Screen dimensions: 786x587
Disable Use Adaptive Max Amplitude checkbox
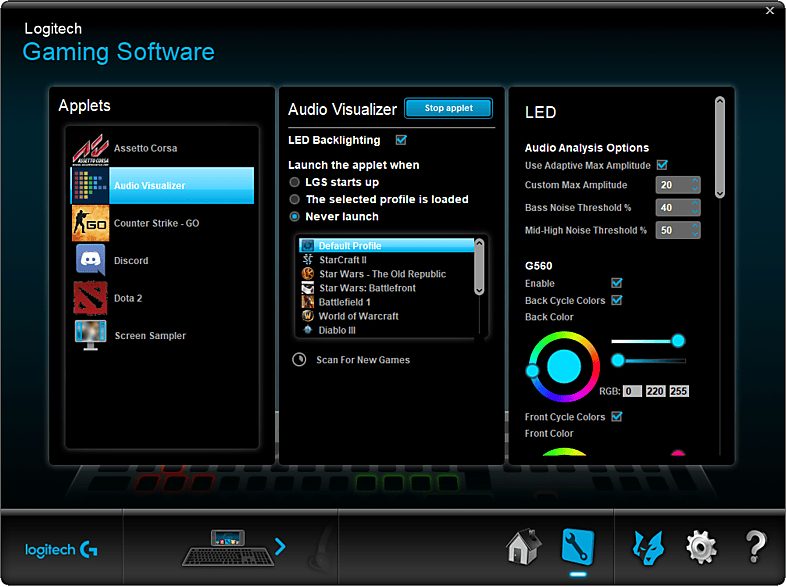662,165
